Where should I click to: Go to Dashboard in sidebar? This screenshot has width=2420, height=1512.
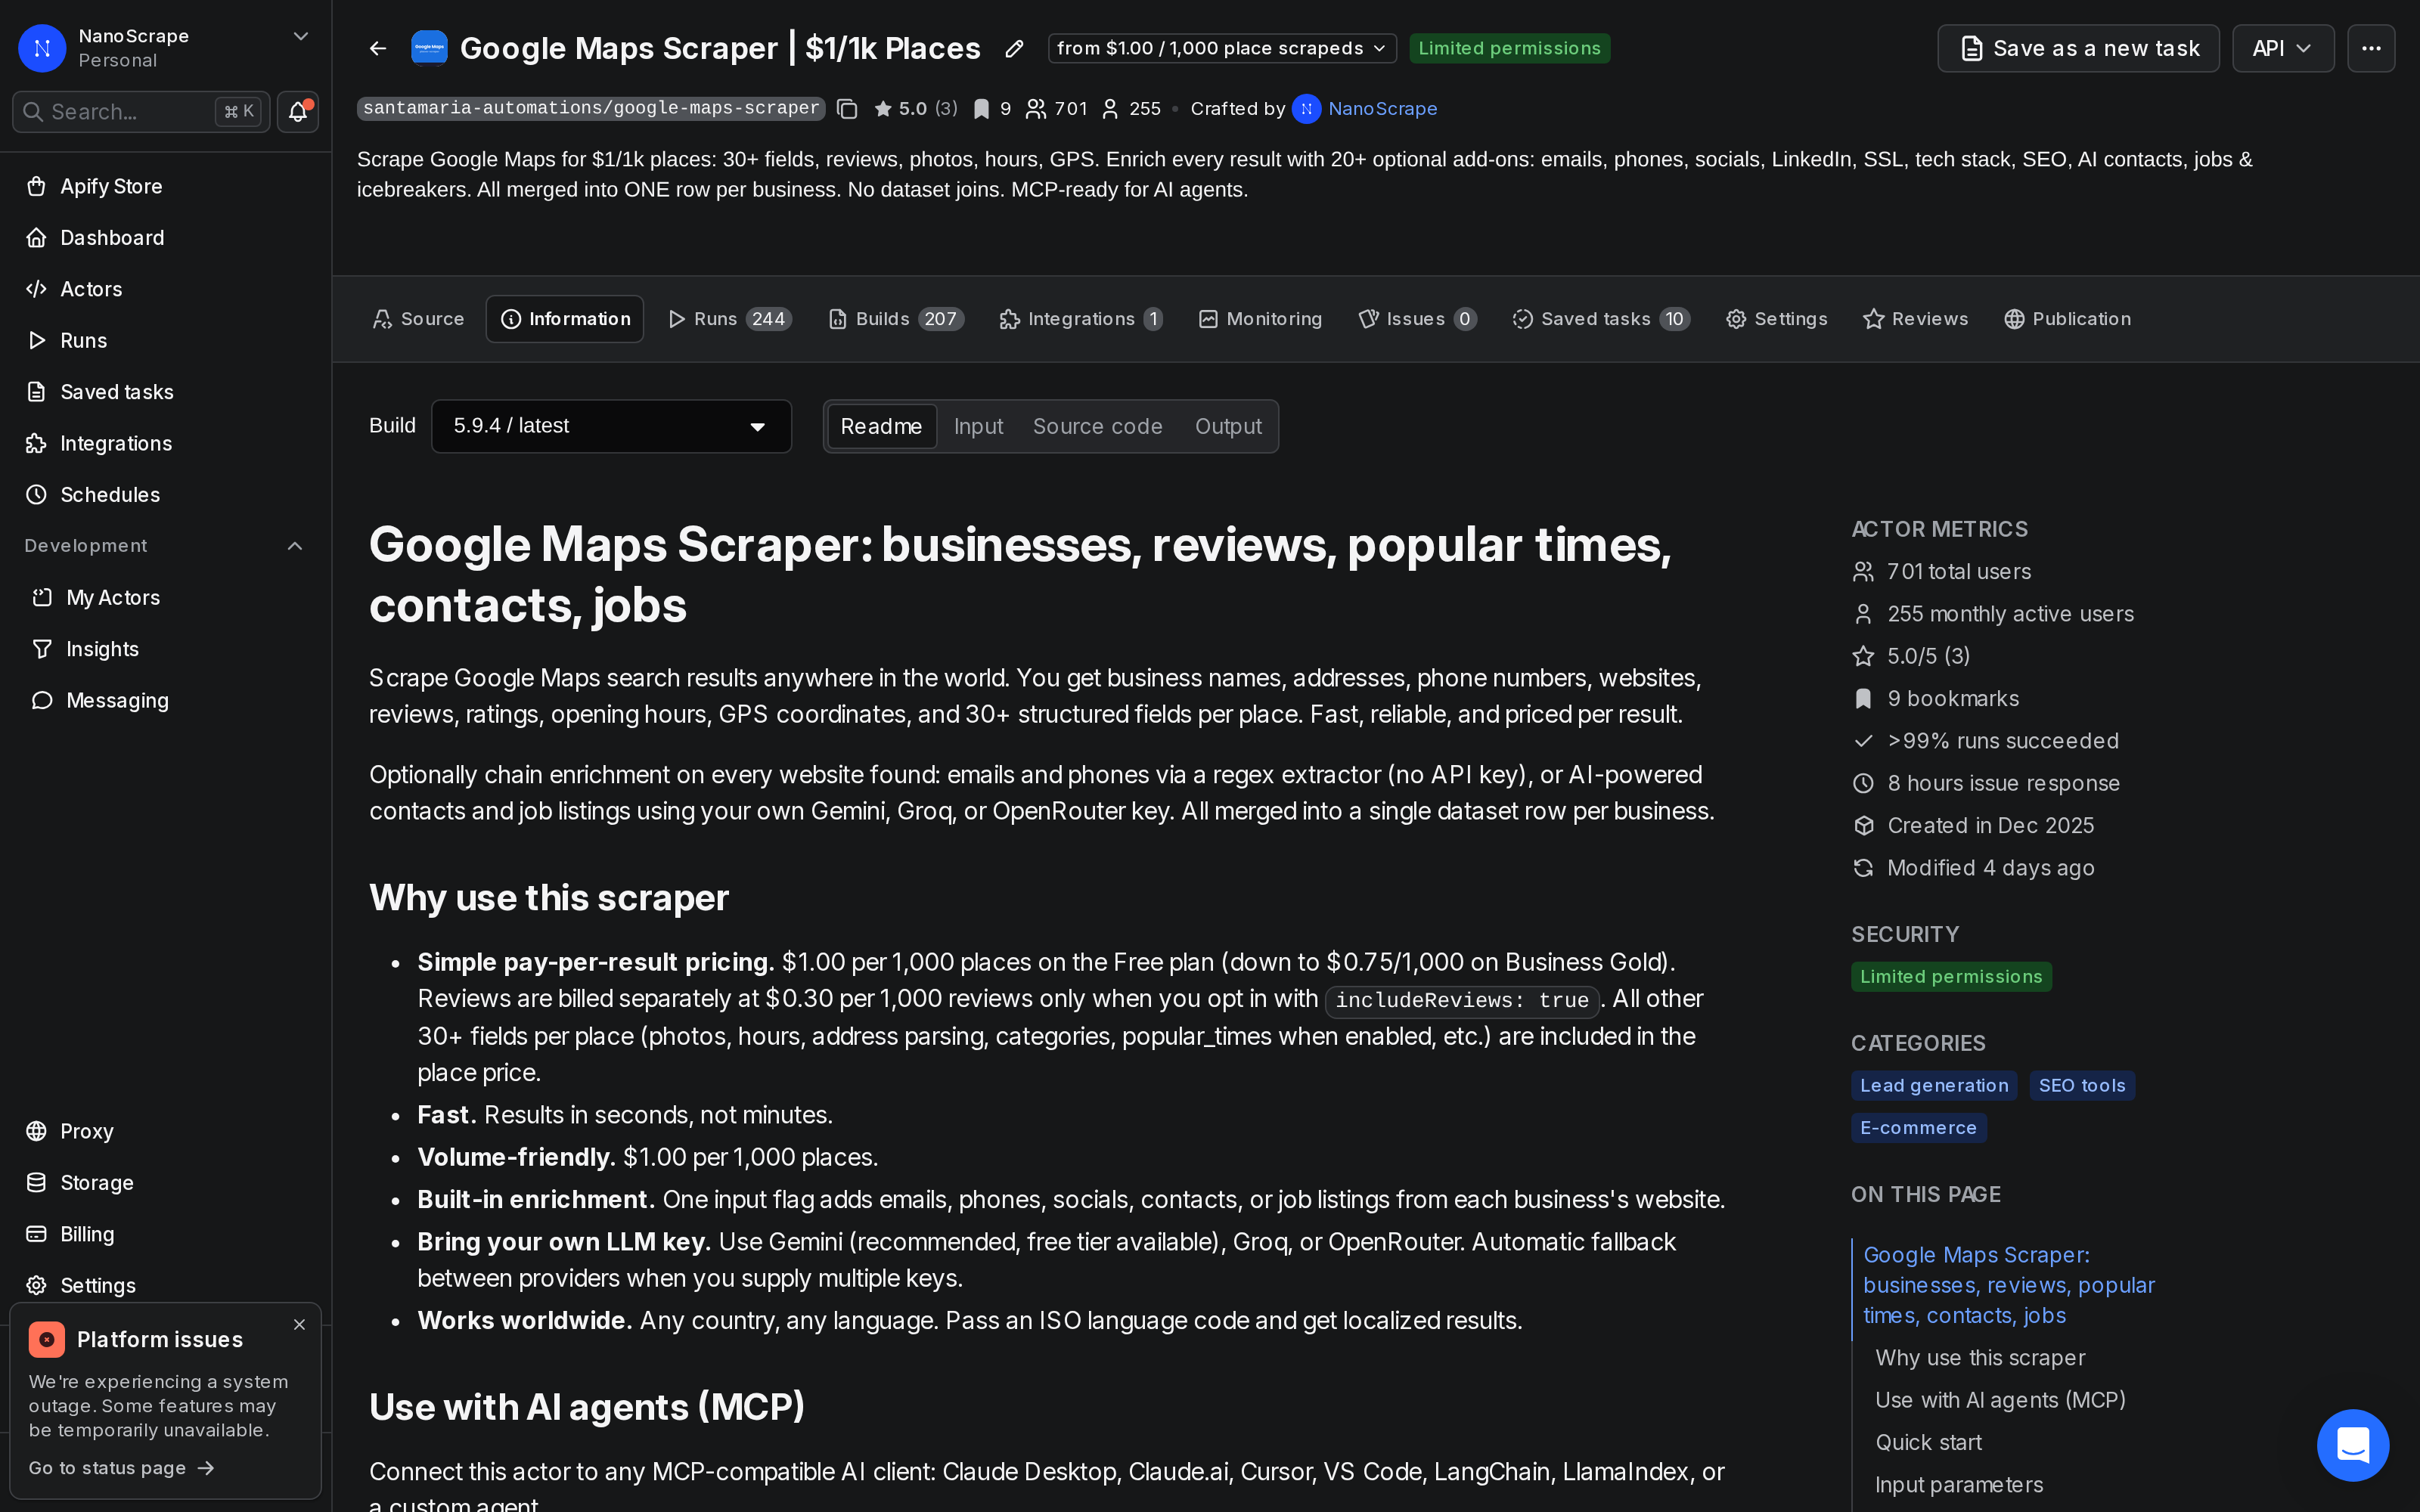(166, 238)
